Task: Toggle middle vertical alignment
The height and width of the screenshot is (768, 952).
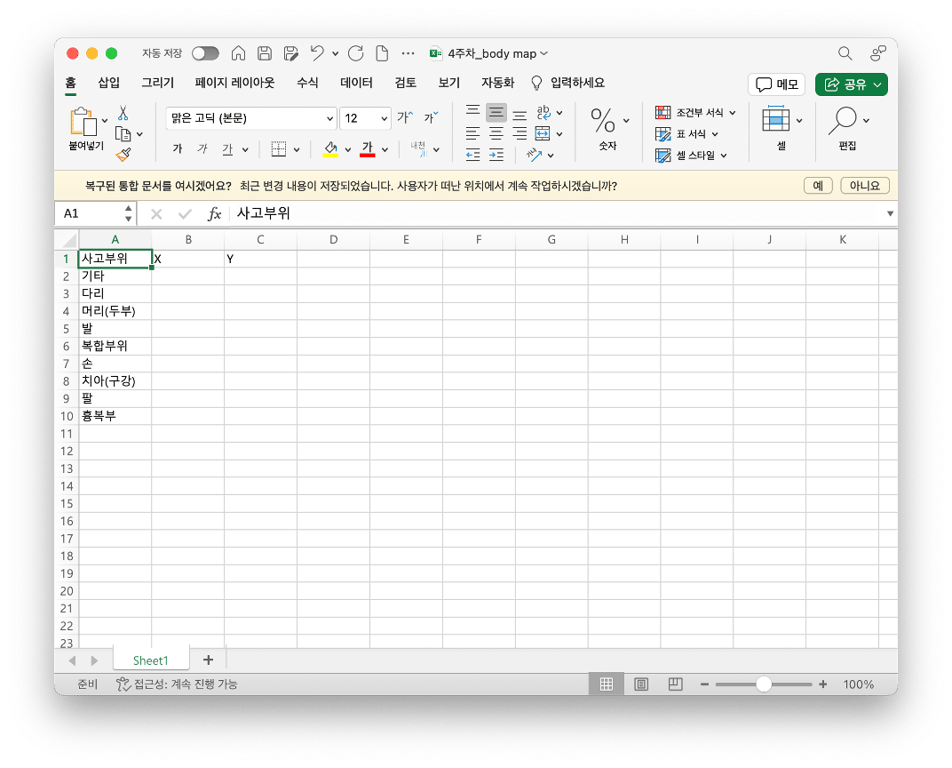Action: [496, 112]
